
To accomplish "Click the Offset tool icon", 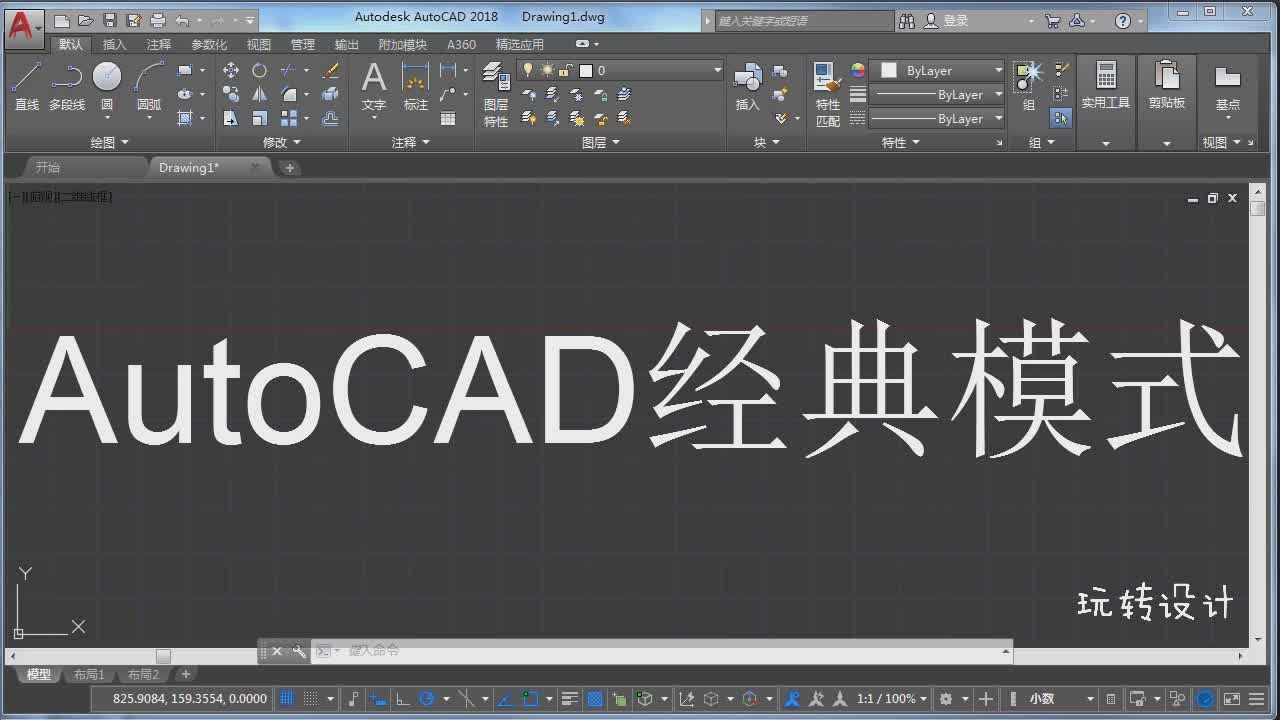I will [331, 118].
